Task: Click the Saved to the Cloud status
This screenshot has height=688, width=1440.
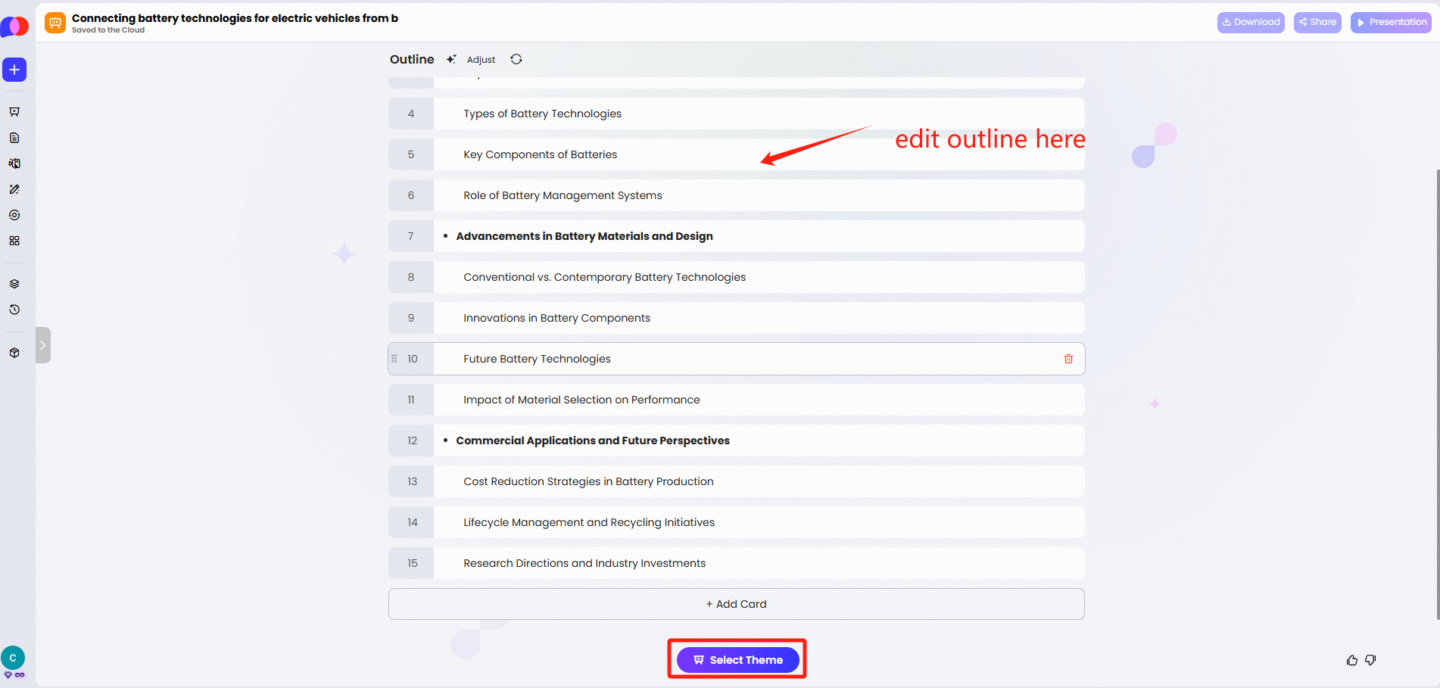Action: 108,30
